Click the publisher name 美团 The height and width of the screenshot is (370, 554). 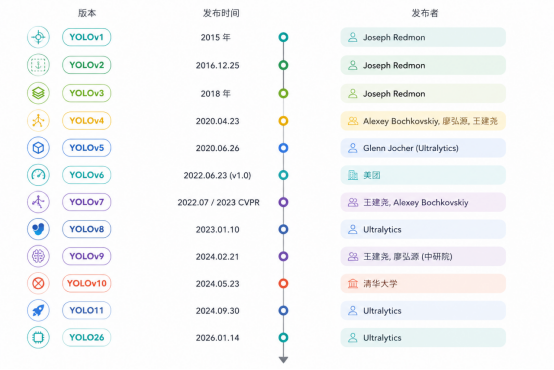coord(372,175)
